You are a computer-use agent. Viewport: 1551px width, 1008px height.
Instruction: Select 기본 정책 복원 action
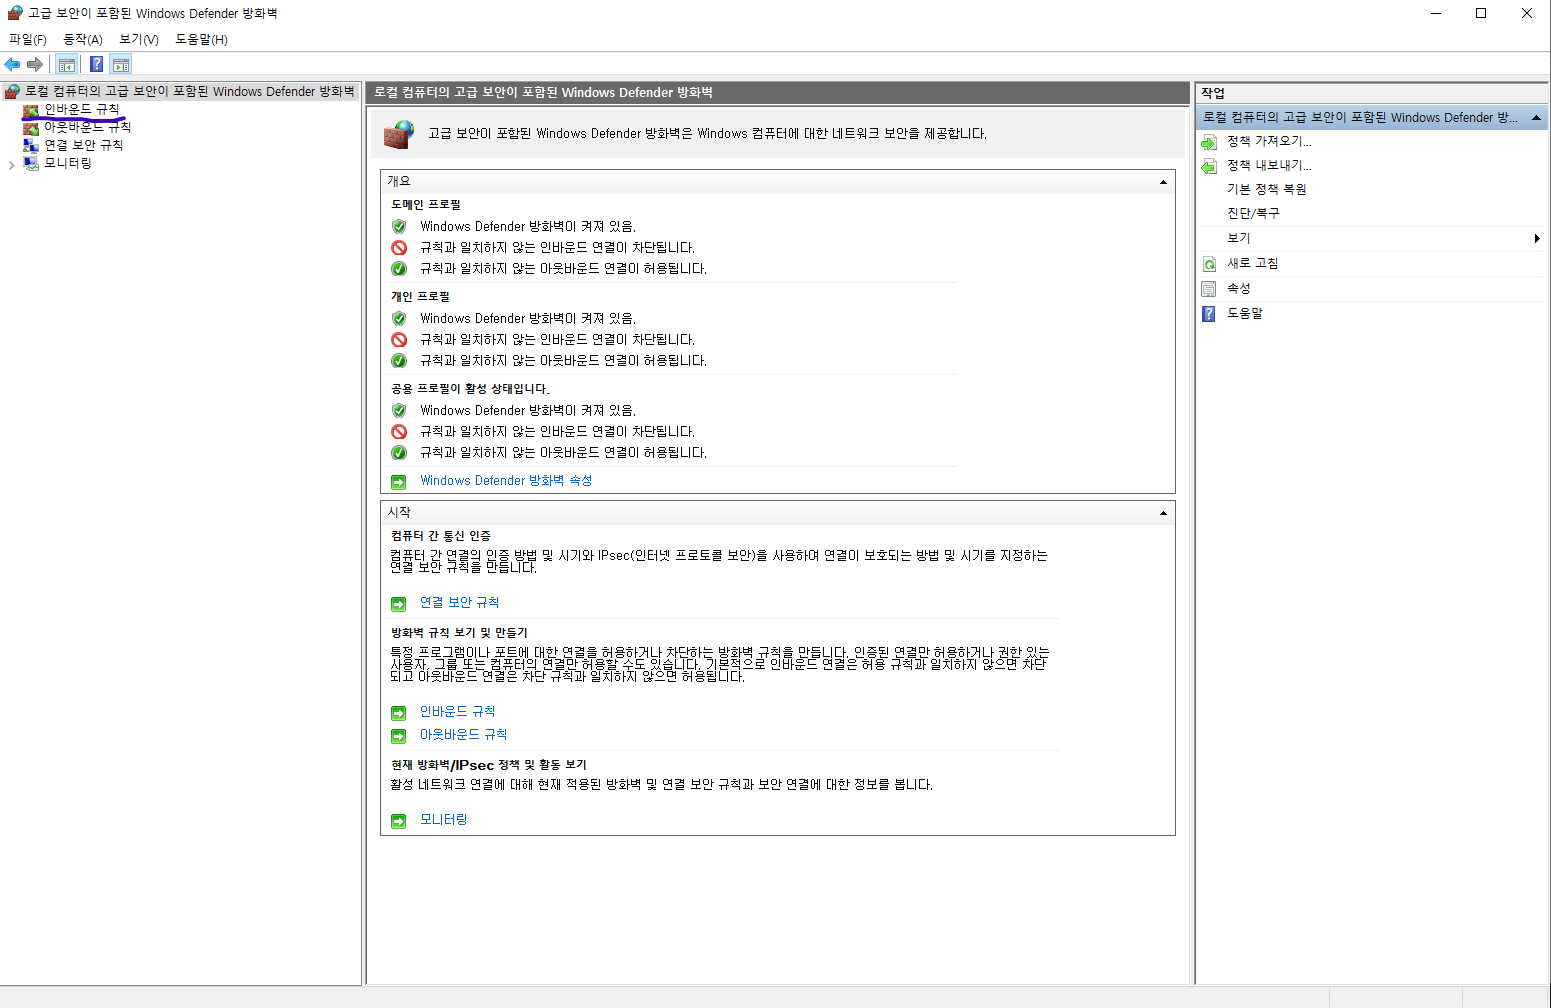point(1267,190)
